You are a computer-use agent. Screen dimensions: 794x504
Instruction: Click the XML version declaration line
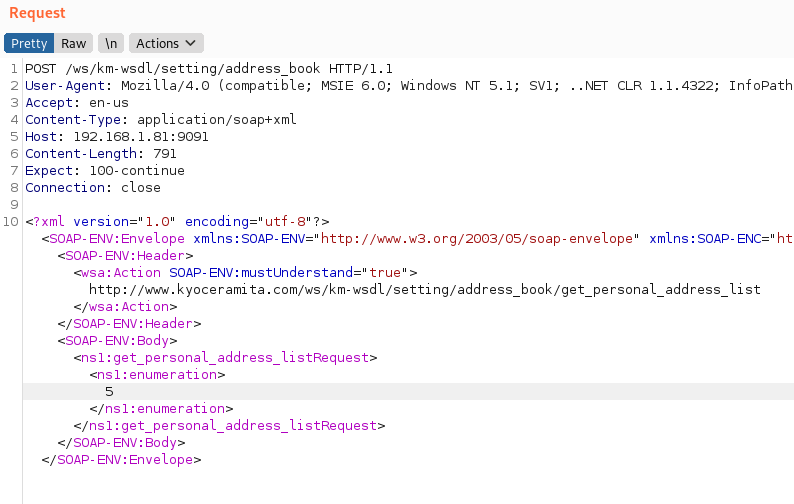point(177,221)
